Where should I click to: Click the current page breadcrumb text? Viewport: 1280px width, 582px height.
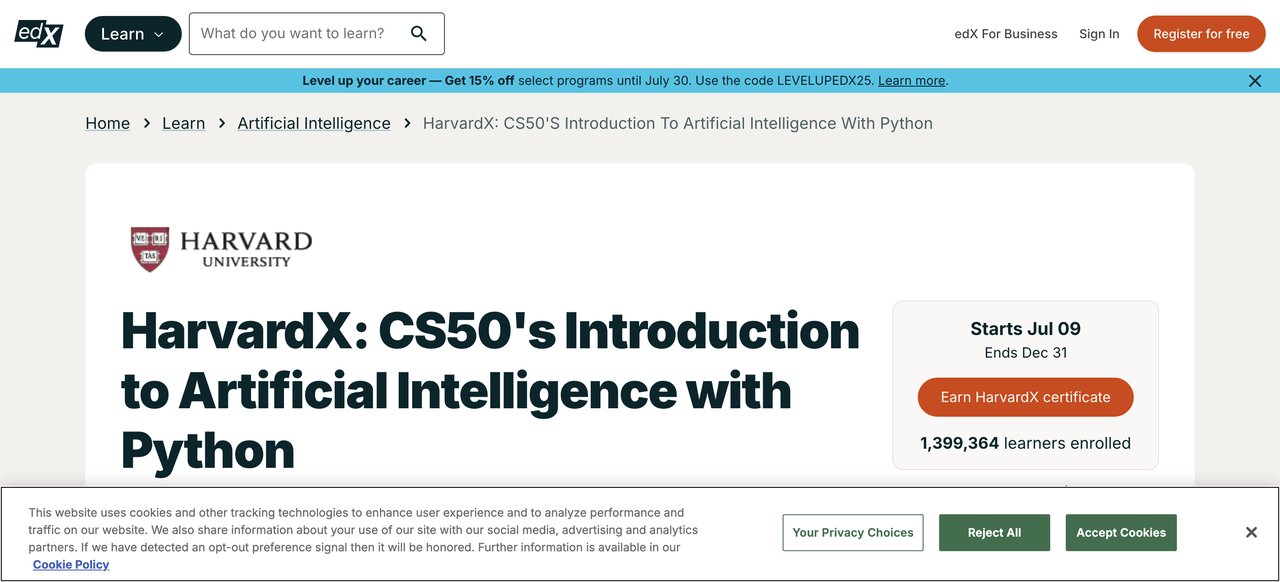678,123
